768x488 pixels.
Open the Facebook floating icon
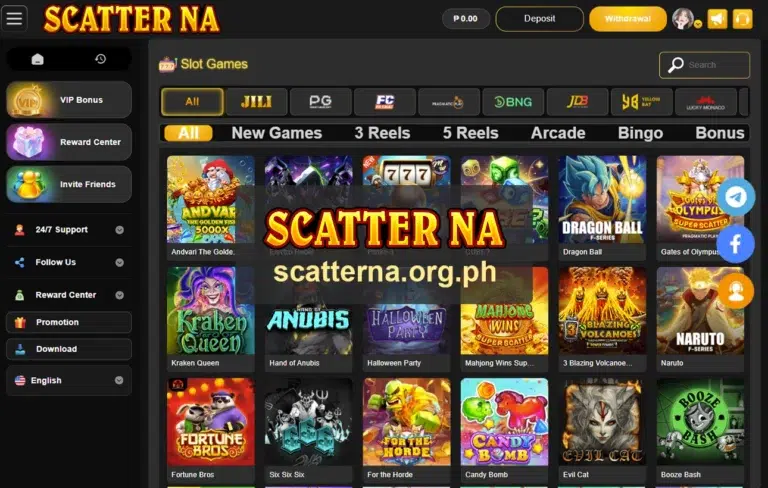tap(736, 244)
